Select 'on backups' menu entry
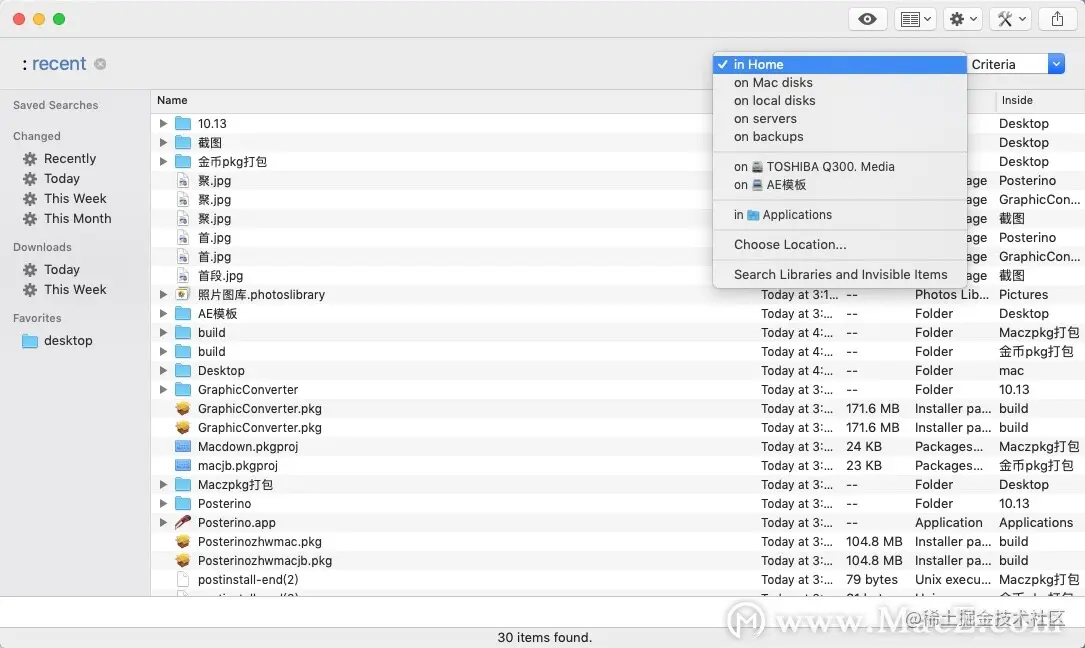The width and height of the screenshot is (1085, 648). (x=839, y=136)
